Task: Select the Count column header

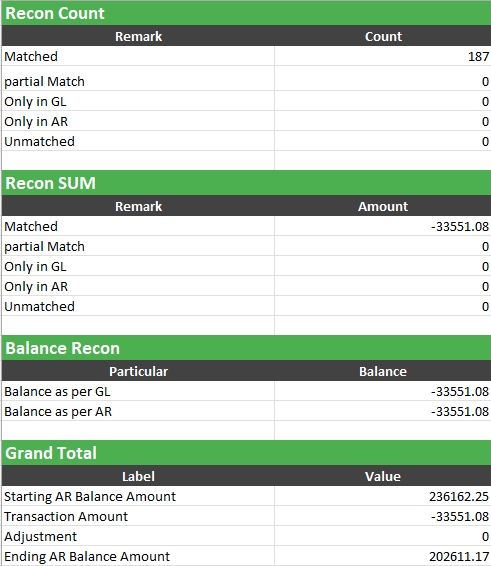Action: coord(383,36)
